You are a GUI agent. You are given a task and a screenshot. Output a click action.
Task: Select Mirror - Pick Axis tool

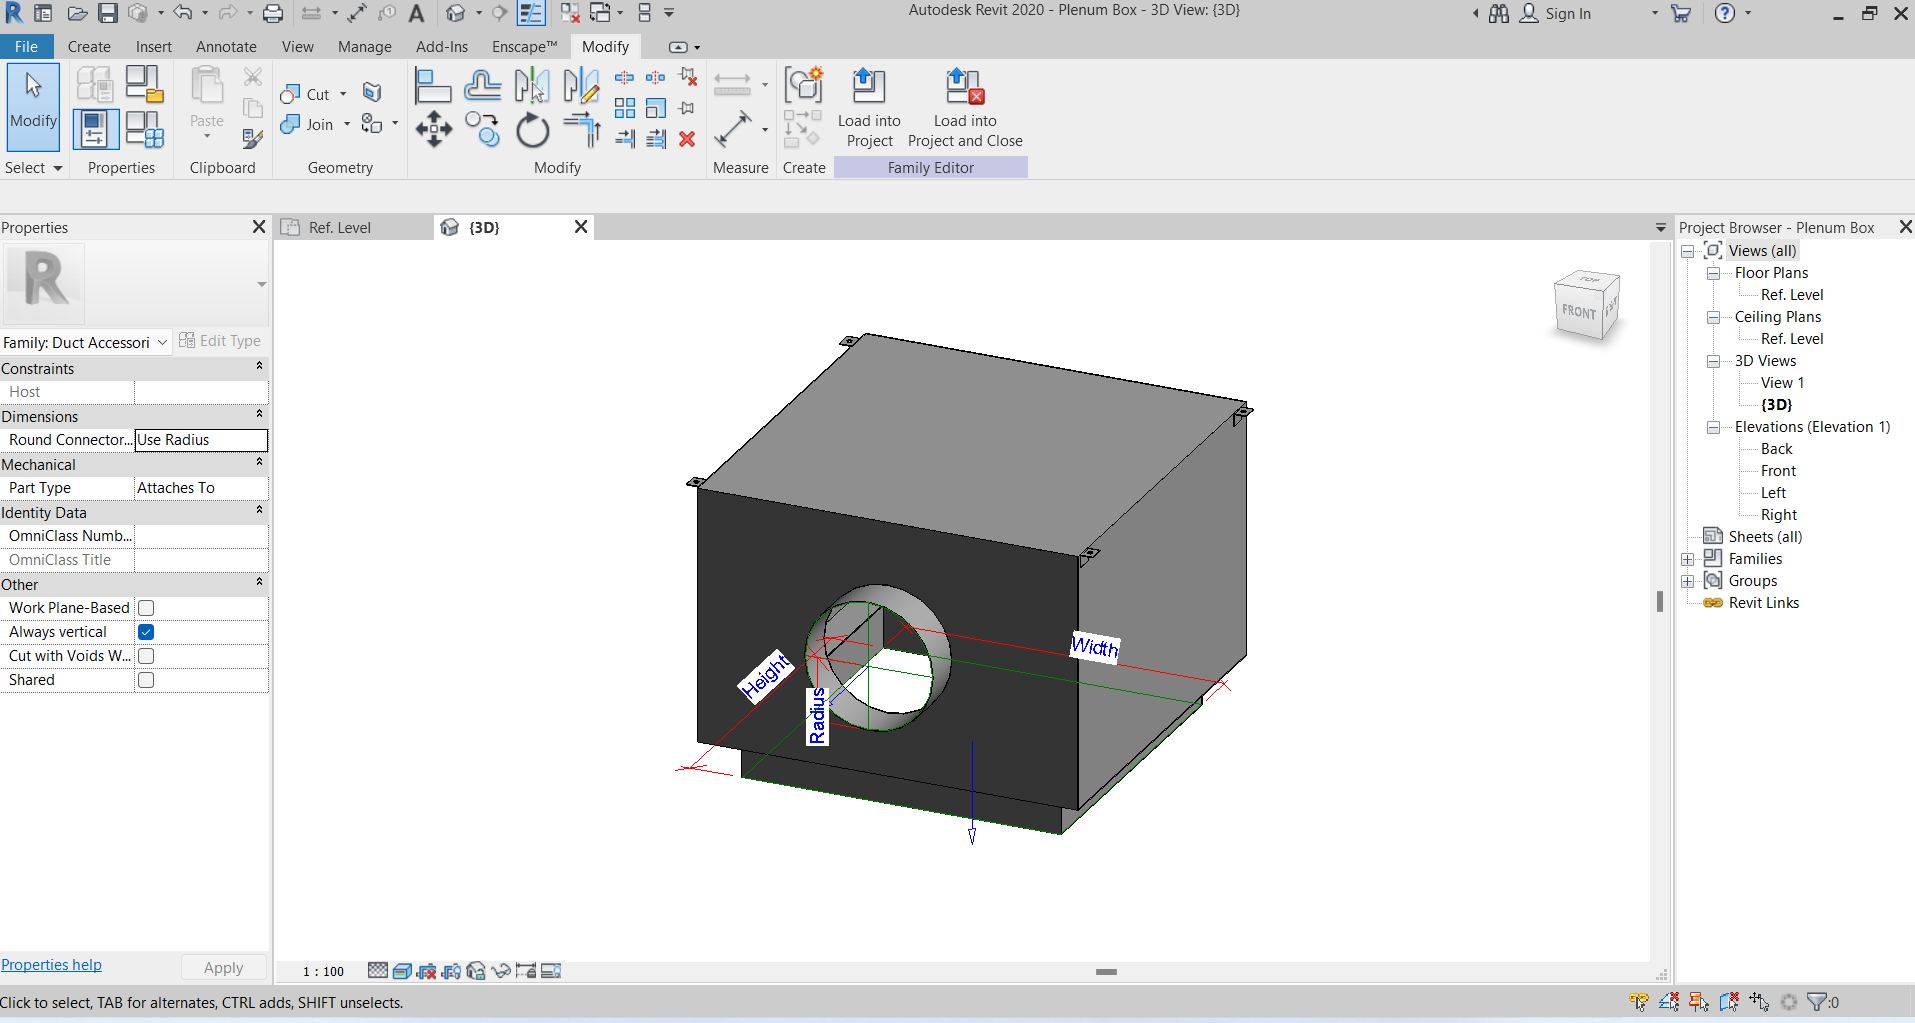(532, 86)
